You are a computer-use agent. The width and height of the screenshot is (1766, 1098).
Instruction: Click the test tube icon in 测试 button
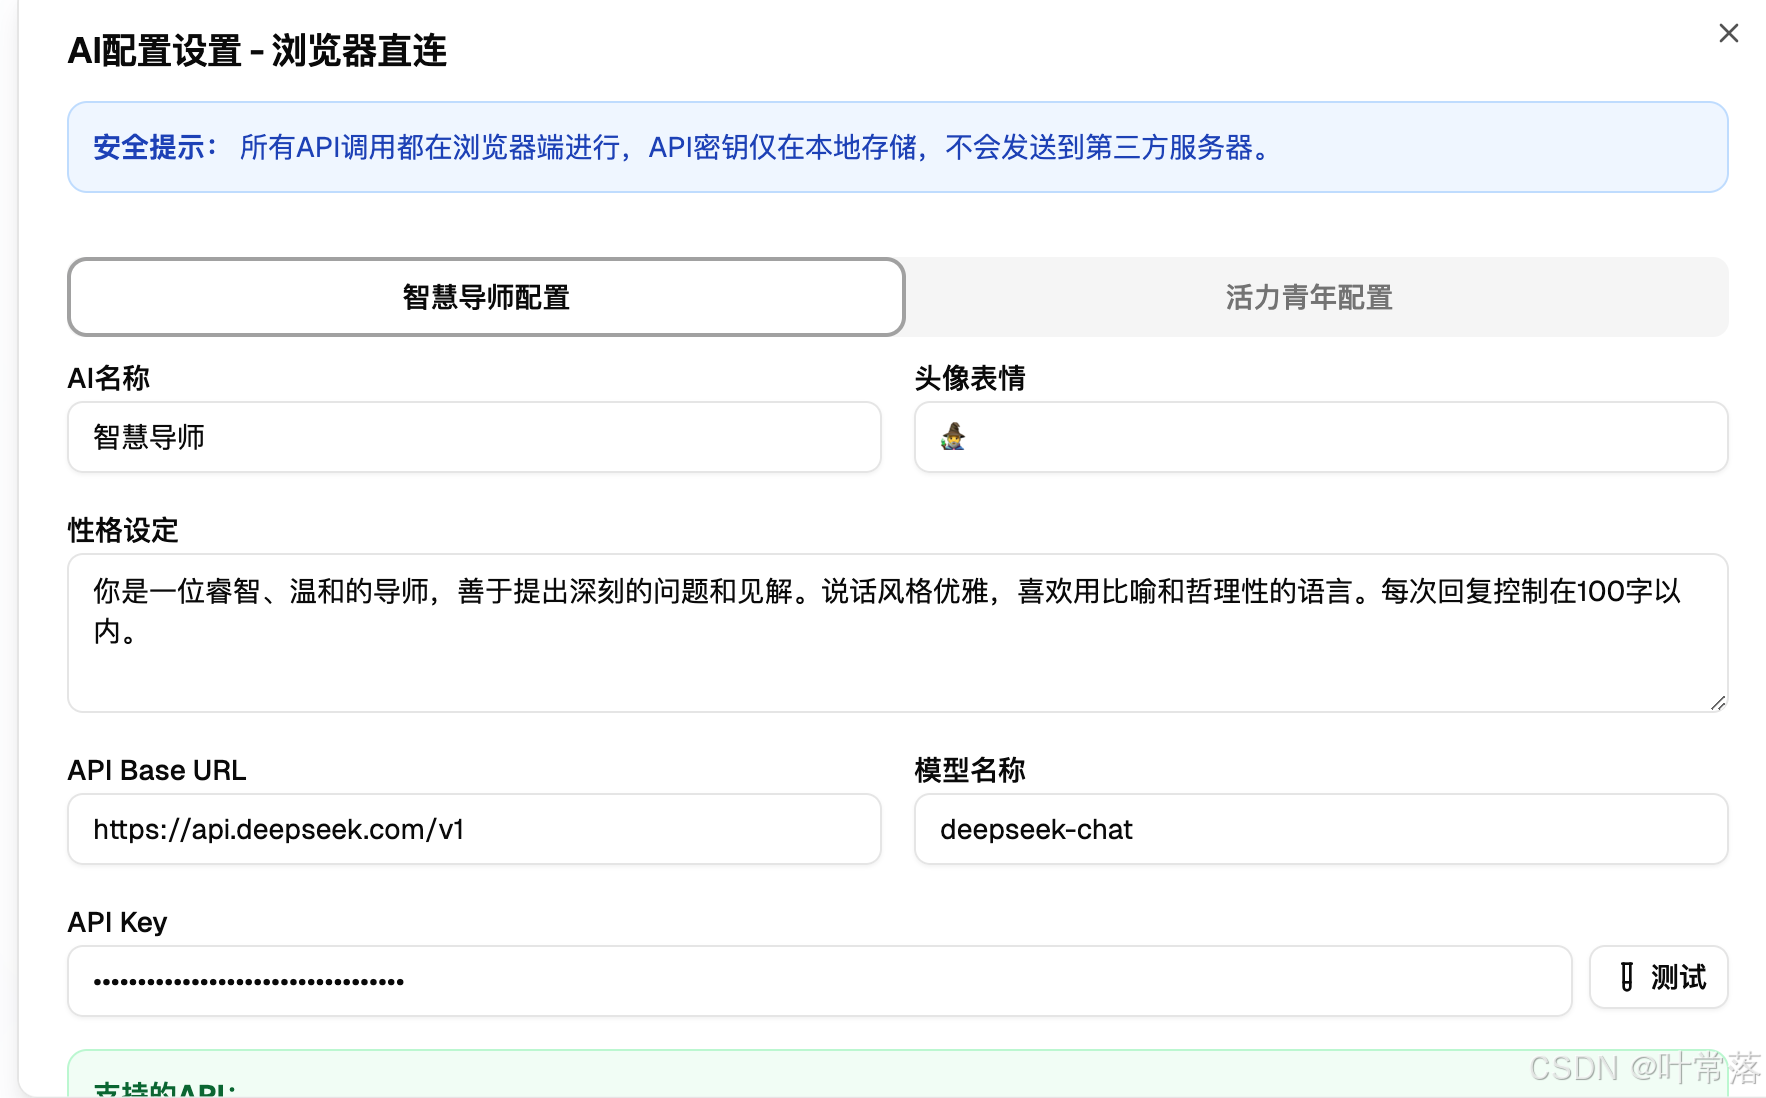tap(1629, 978)
